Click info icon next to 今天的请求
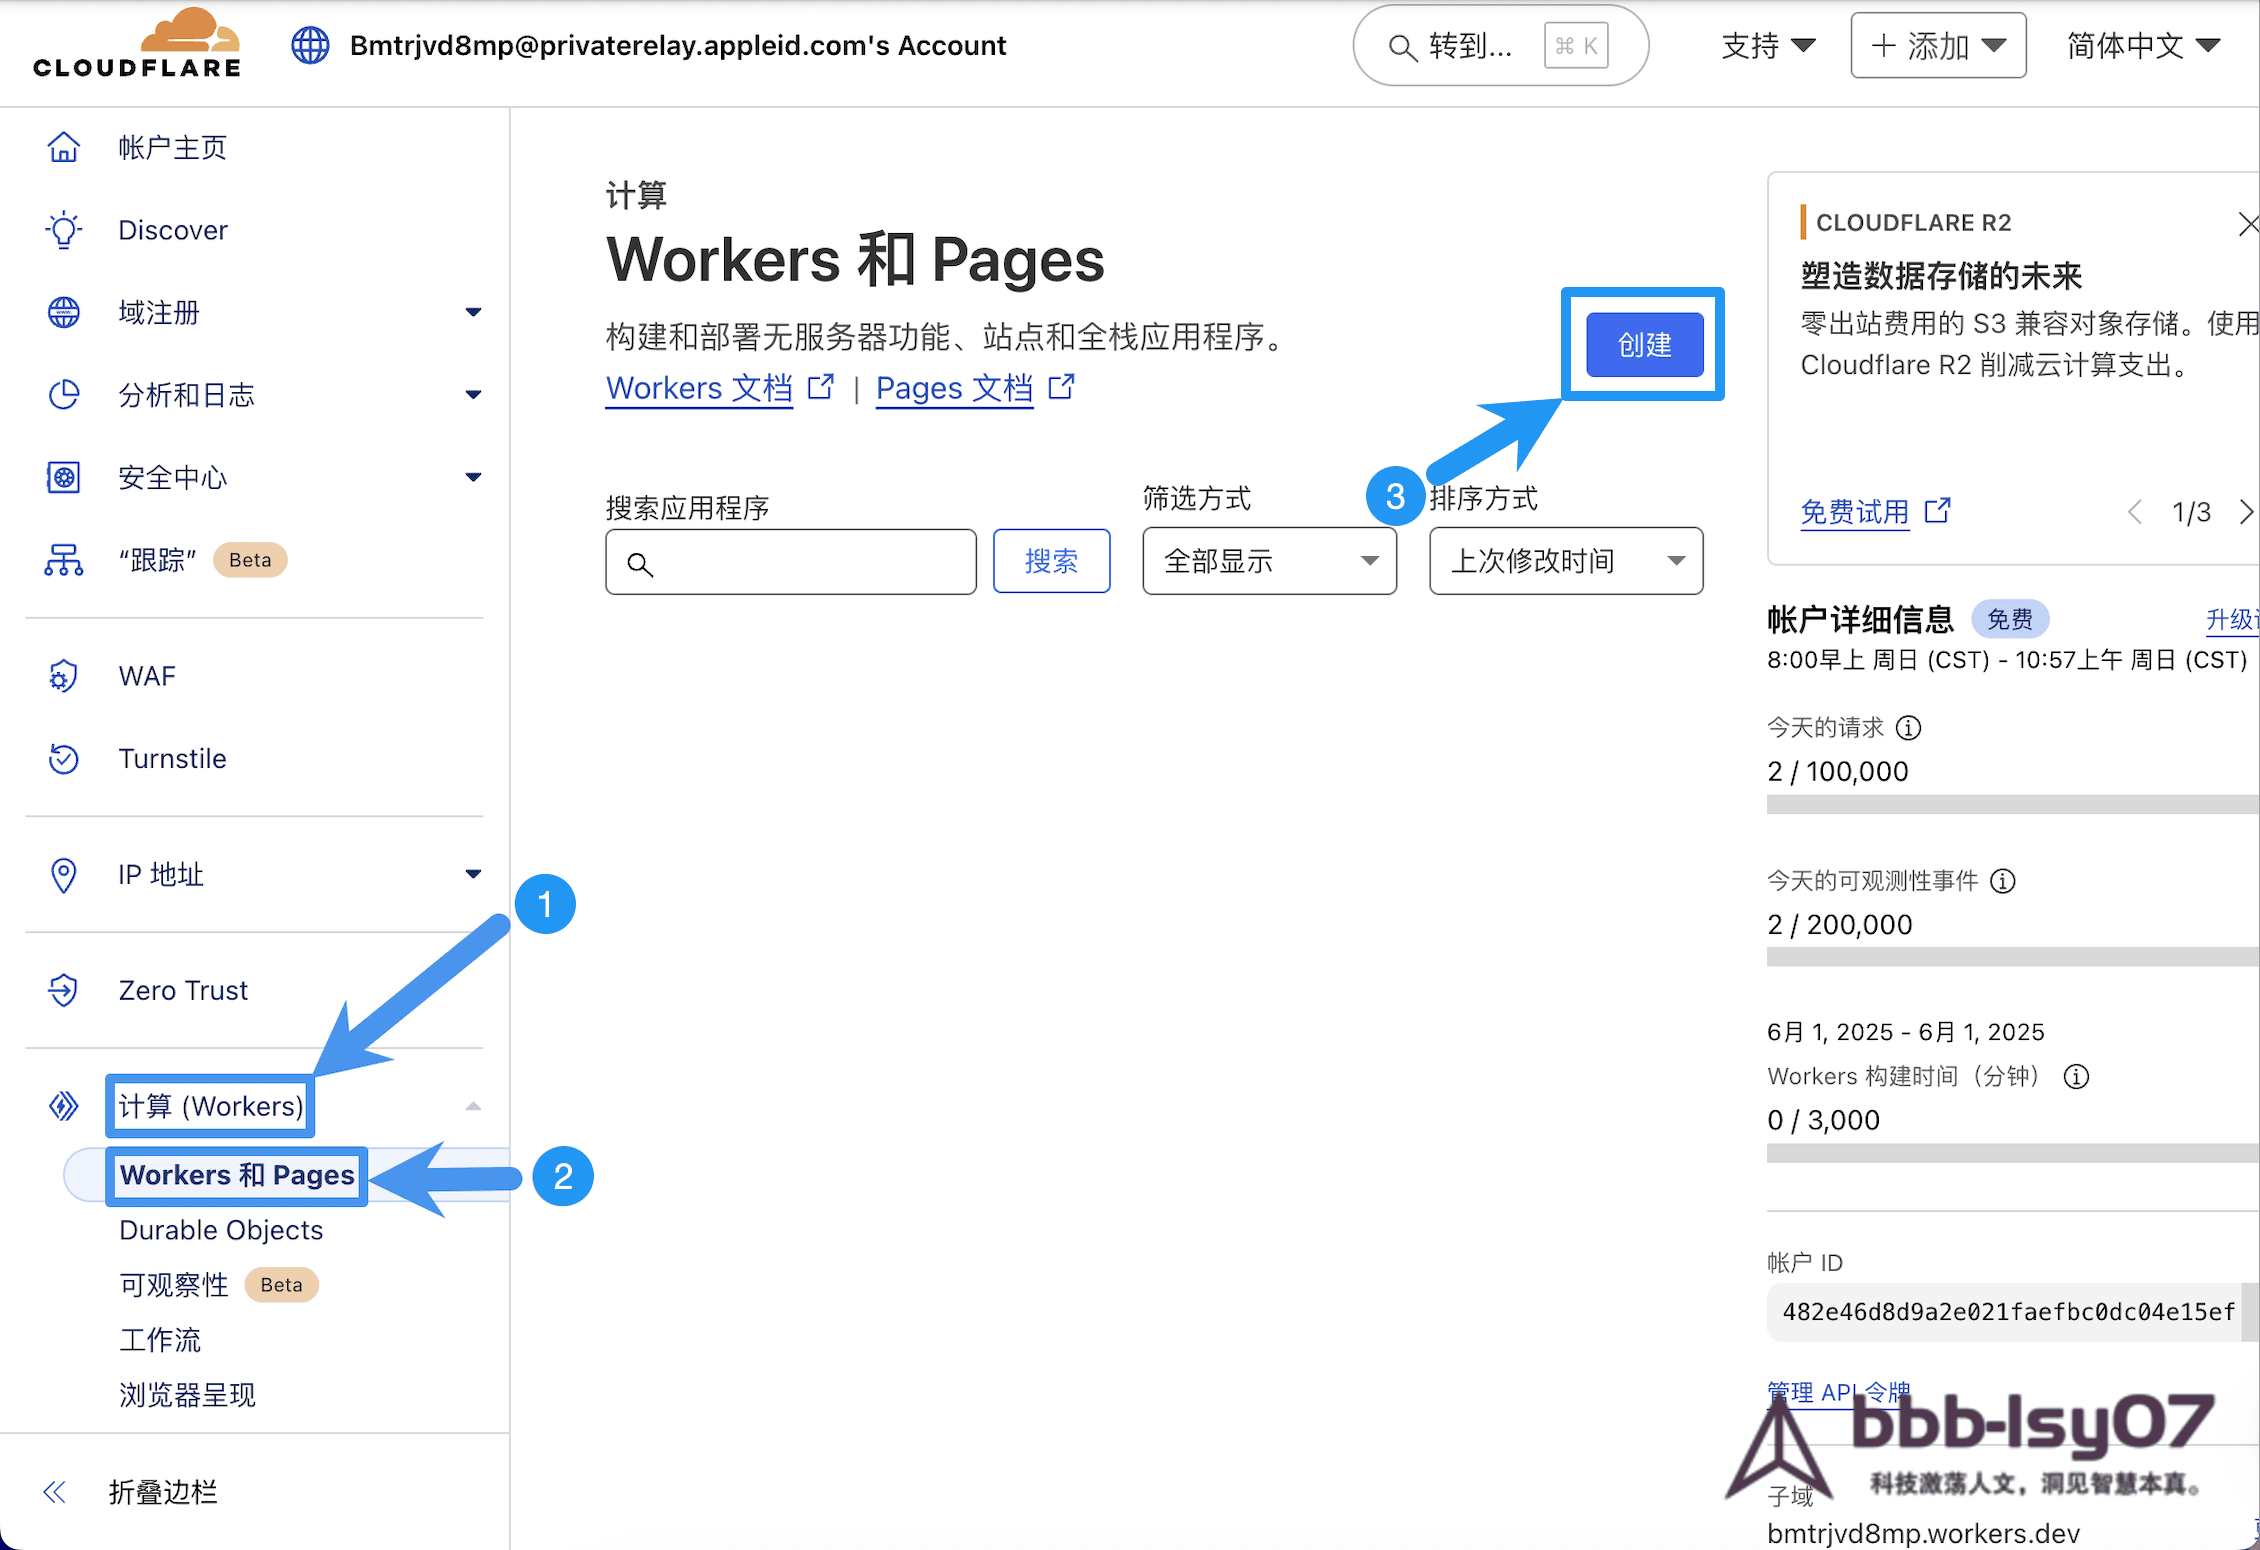This screenshot has width=2260, height=1550. 1908,728
